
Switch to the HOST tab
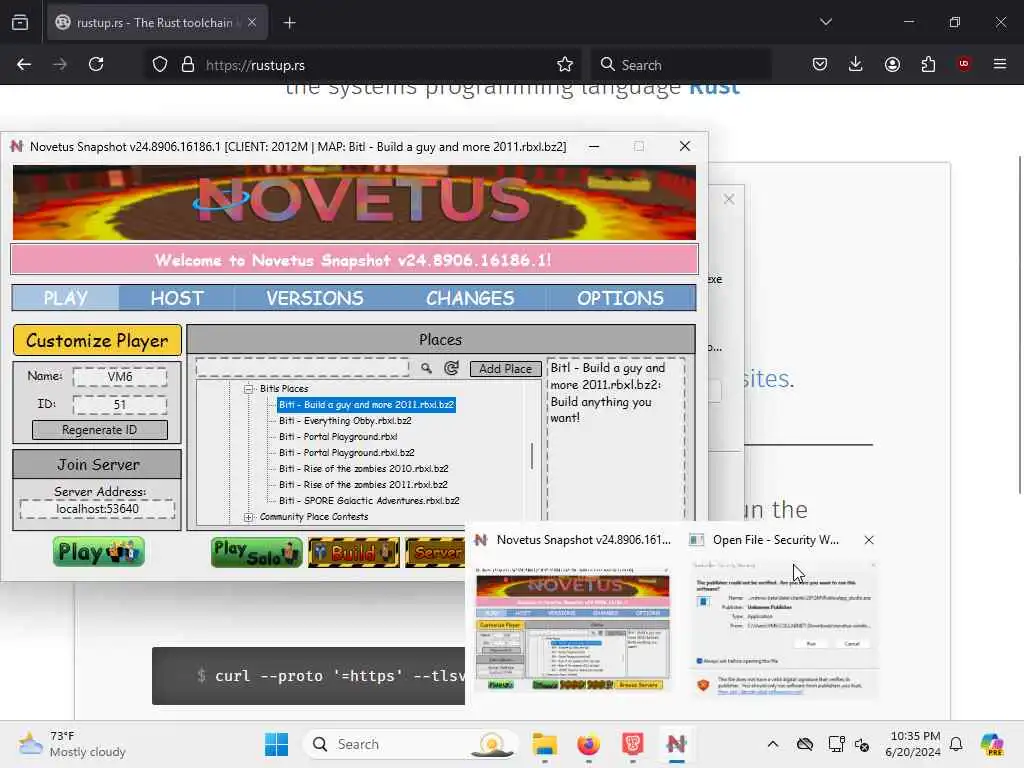click(x=177, y=298)
